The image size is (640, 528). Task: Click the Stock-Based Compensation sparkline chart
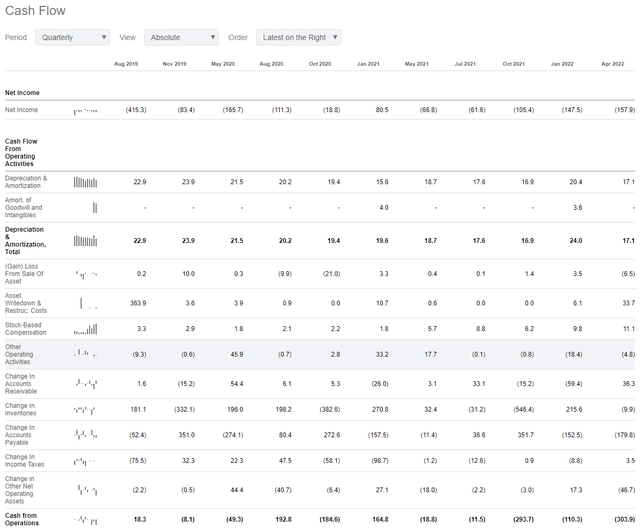[85, 329]
